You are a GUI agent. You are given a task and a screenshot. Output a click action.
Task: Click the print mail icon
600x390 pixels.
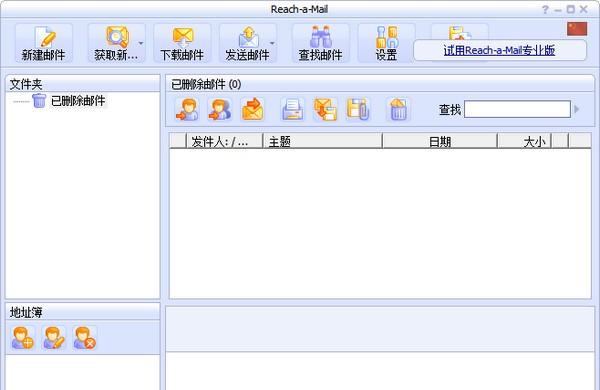coord(293,109)
